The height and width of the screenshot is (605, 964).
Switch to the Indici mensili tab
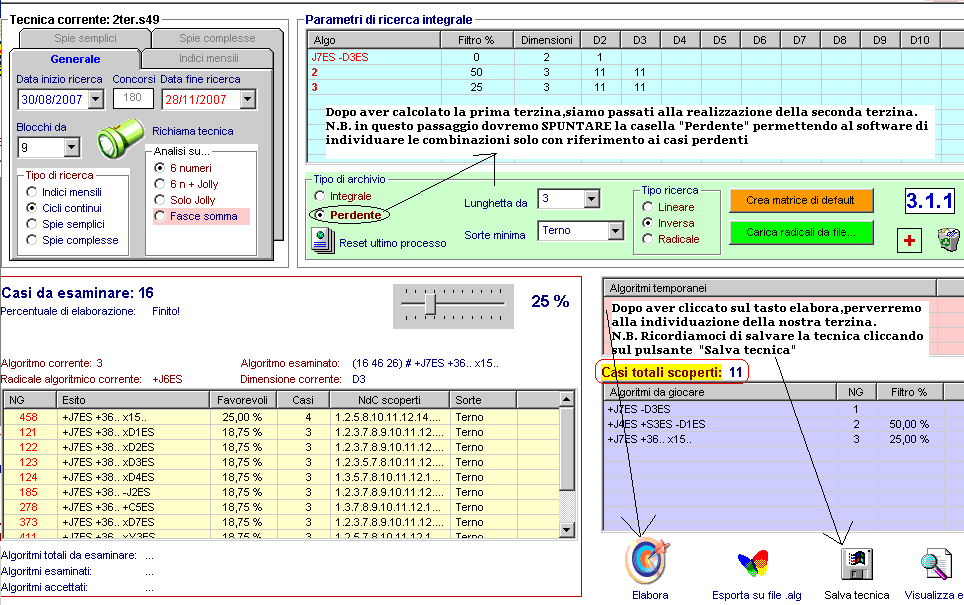[x=208, y=58]
